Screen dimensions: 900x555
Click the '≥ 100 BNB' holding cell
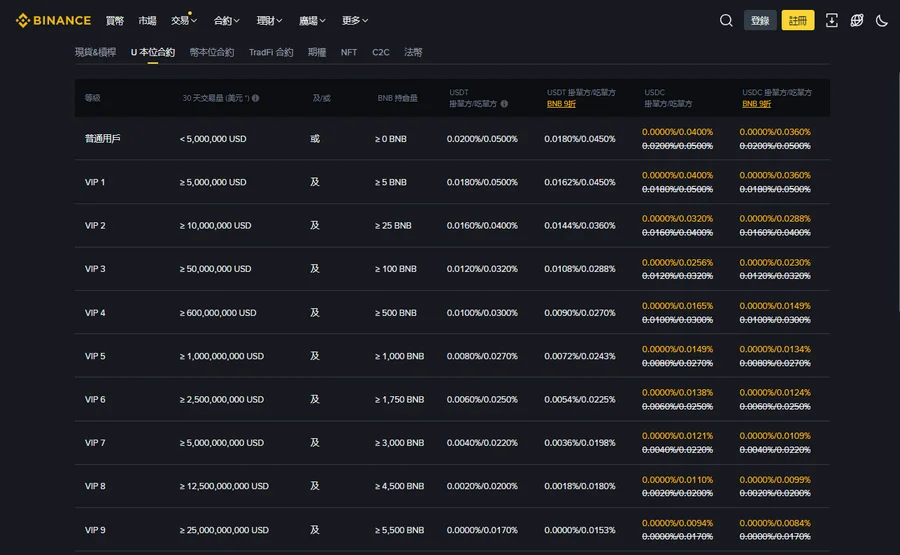click(396, 269)
